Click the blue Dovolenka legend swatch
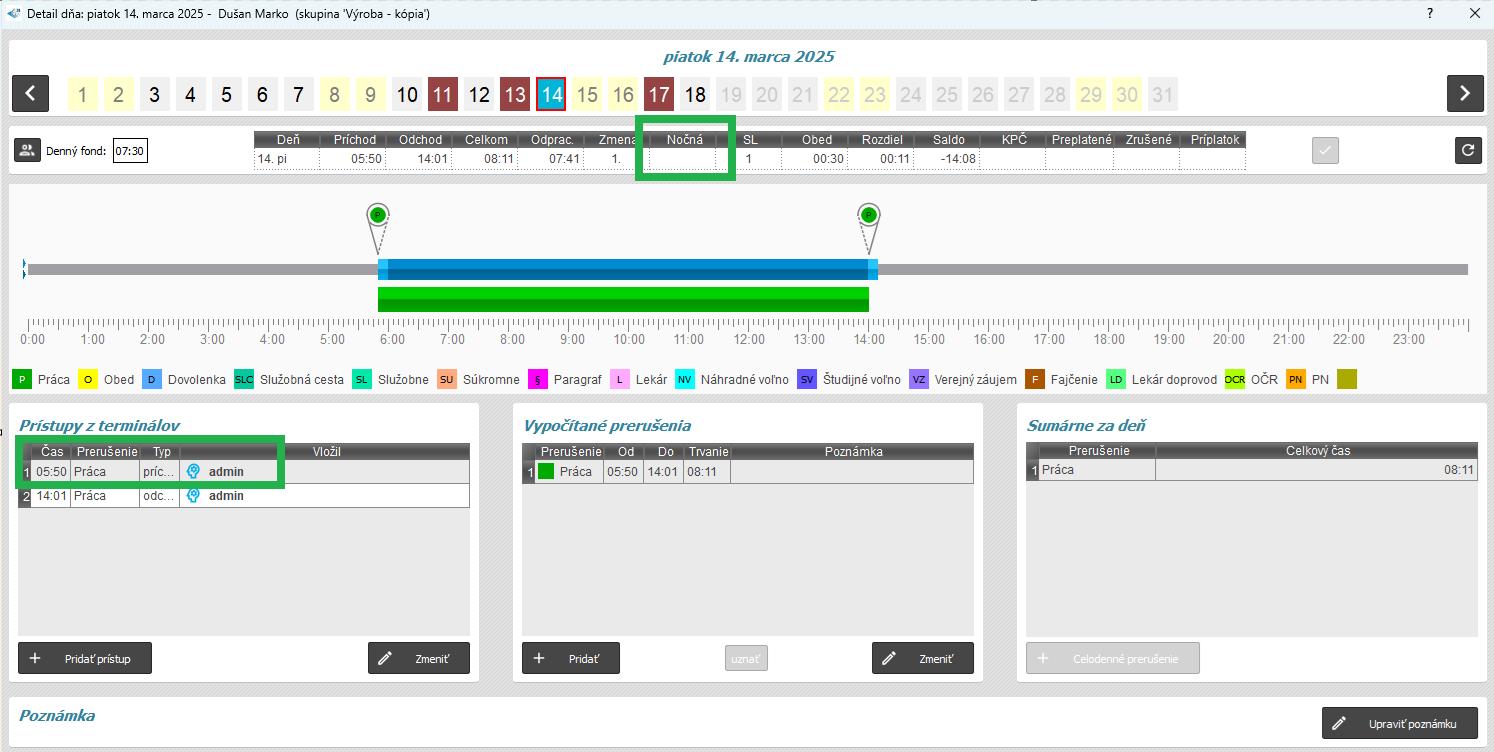This screenshot has width=1494, height=752. click(x=151, y=380)
